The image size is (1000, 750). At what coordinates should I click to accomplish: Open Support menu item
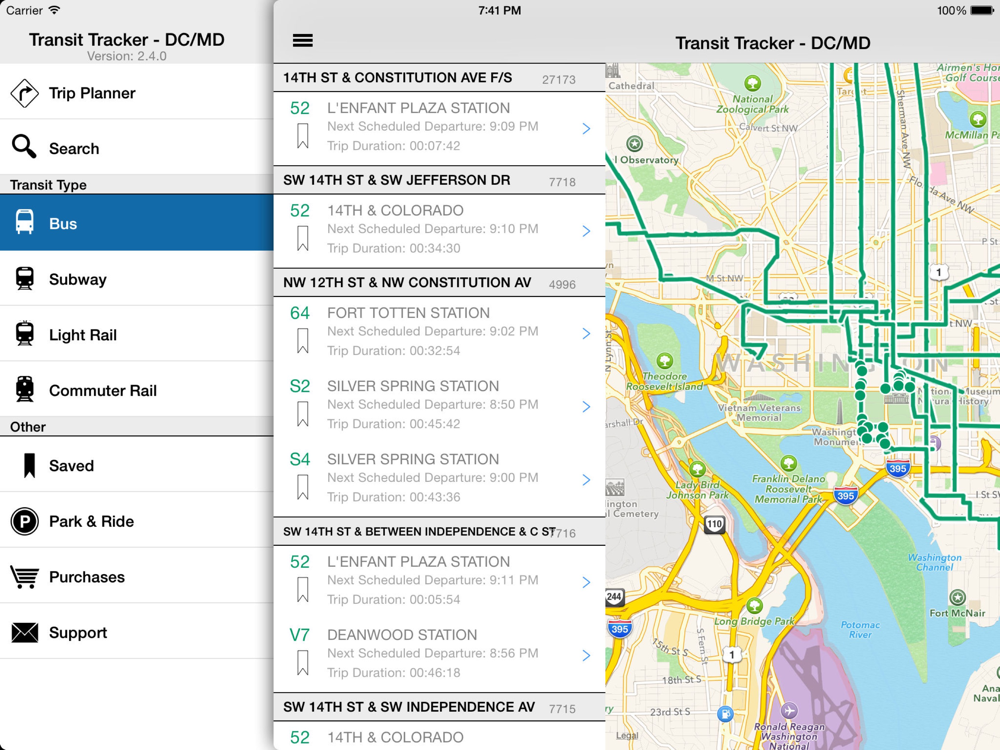136,632
